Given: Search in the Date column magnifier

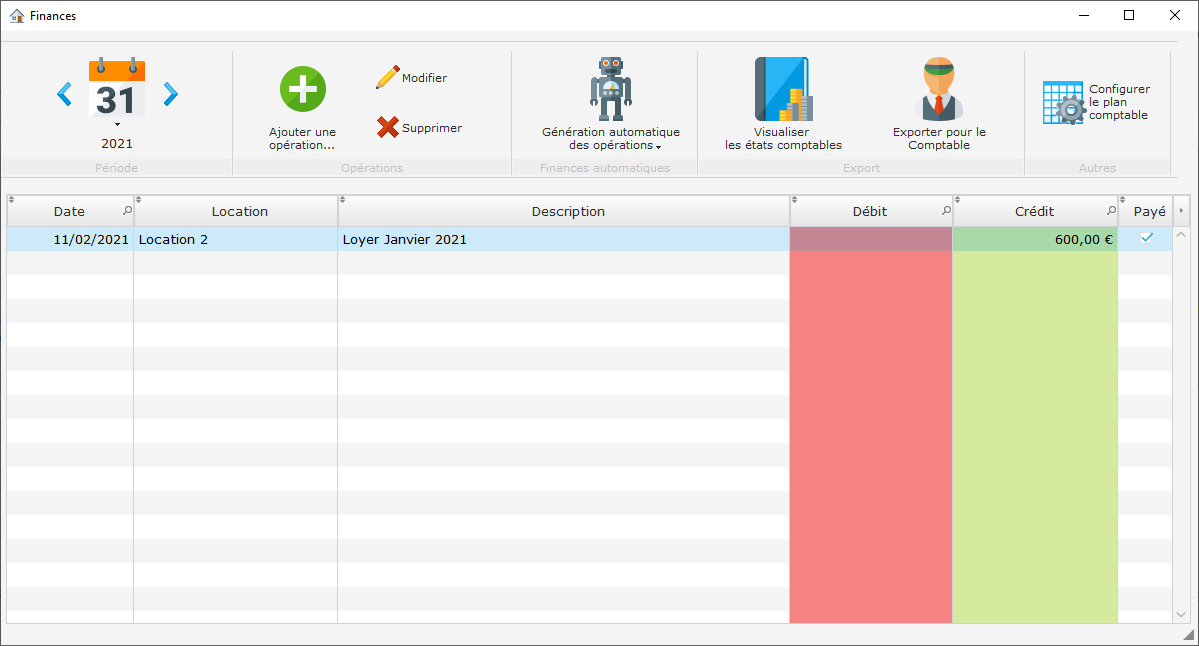Looking at the screenshot, I should coord(127,210).
